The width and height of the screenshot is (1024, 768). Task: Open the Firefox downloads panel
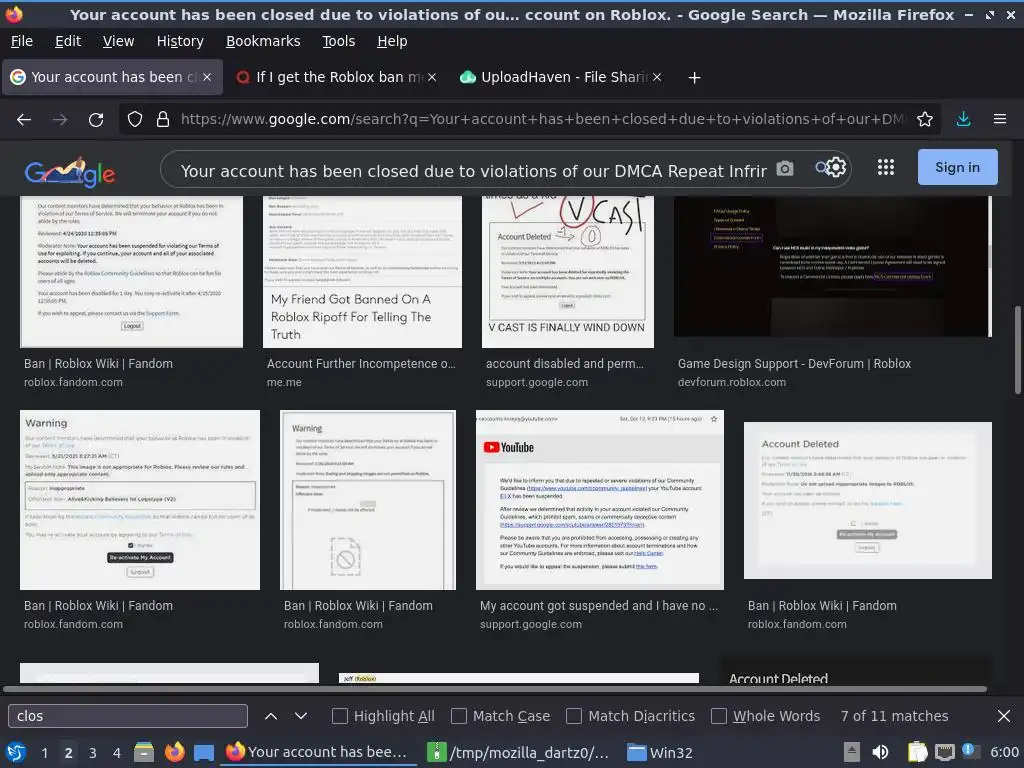click(x=963, y=119)
